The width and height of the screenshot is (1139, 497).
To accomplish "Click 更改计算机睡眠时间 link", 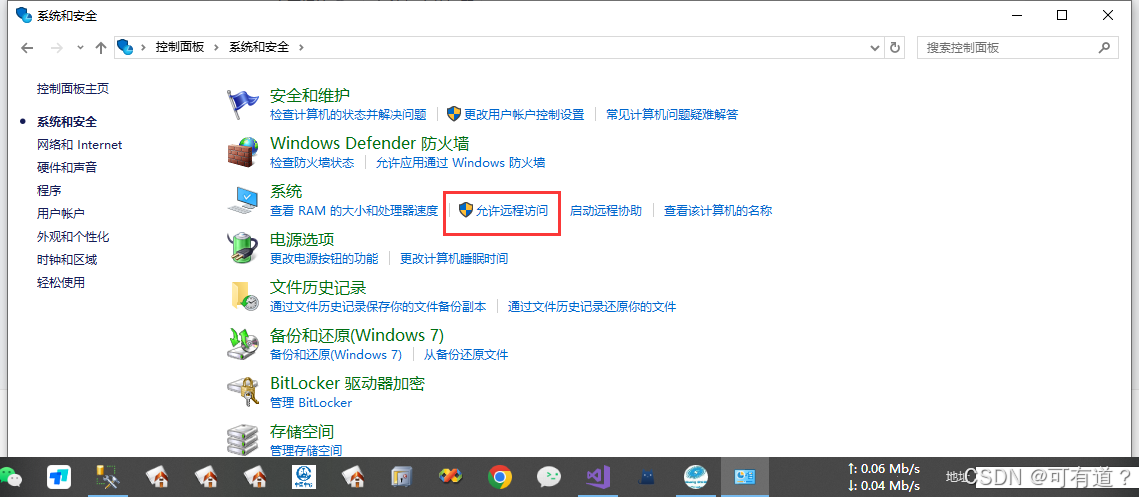I will click(454, 259).
